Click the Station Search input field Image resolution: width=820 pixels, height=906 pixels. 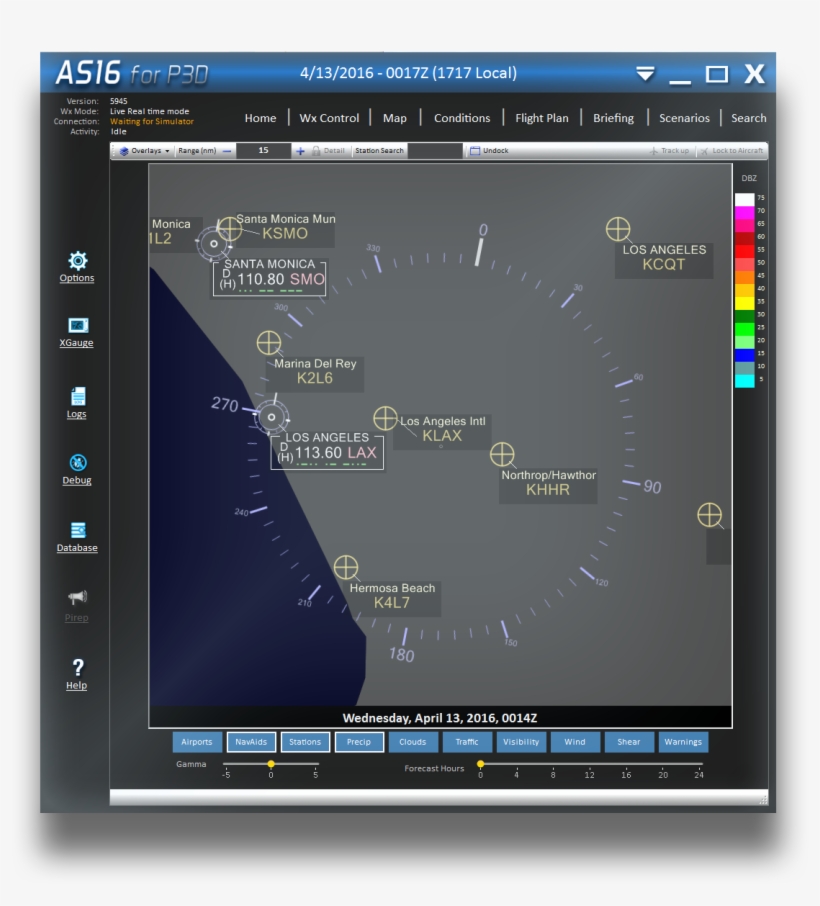[x=435, y=151]
